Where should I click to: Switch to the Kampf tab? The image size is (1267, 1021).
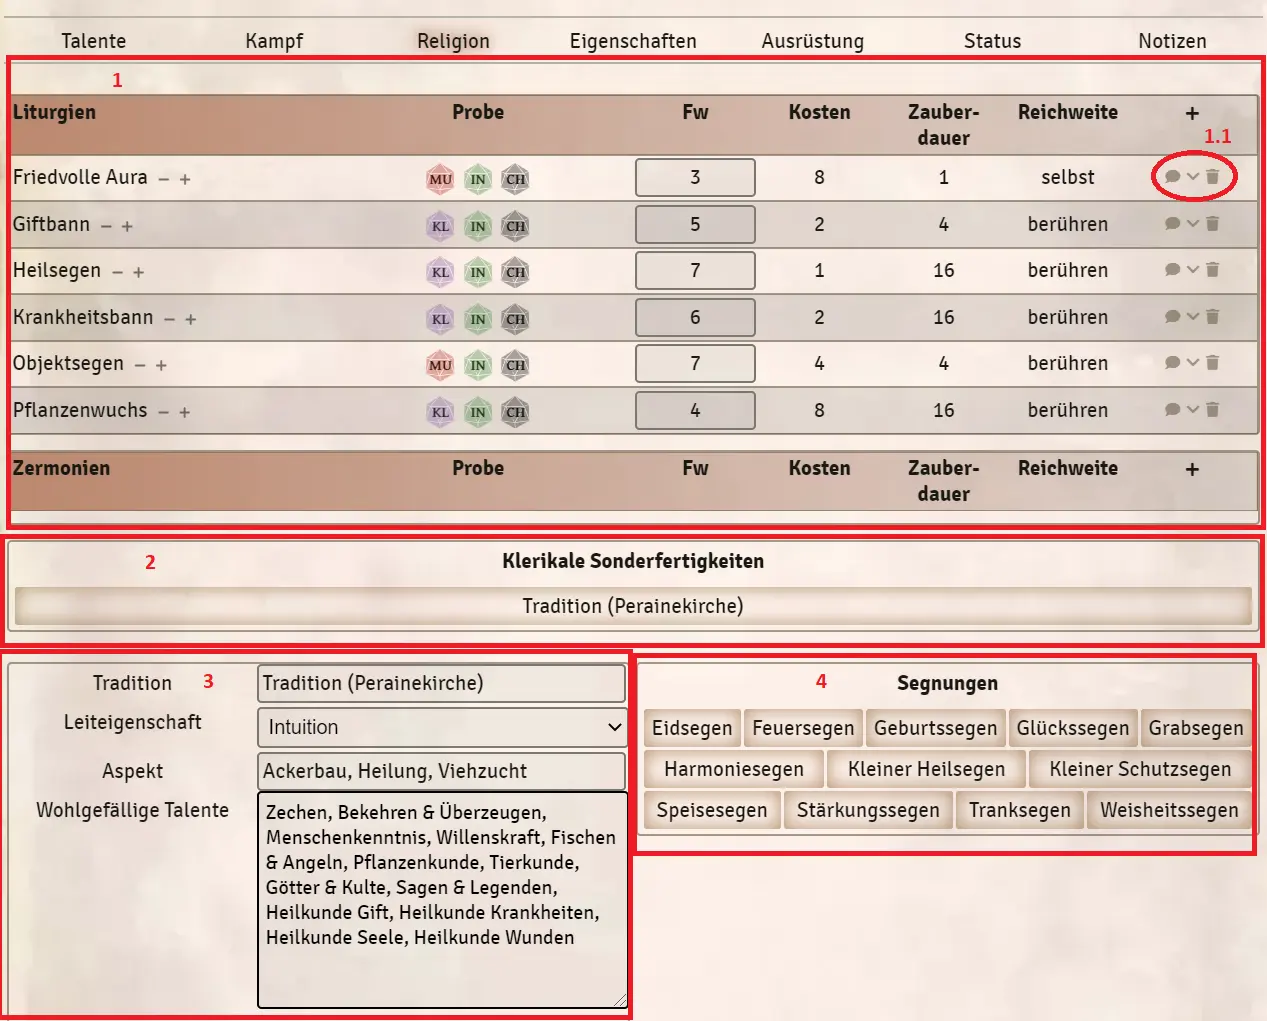pyautogui.click(x=274, y=41)
